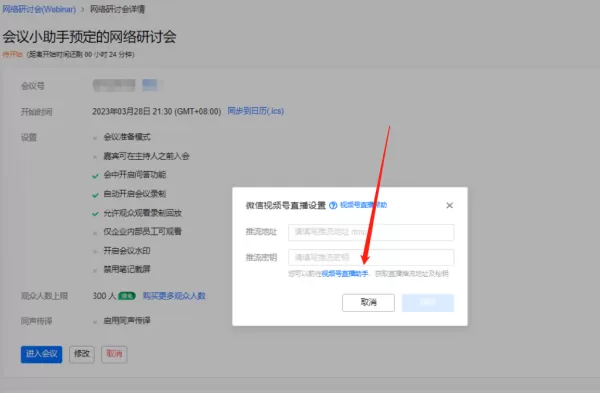The height and width of the screenshot is (393, 600).
Task: Close the 微信视频号直播设置 dialog with X
Action: click(x=450, y=205)
